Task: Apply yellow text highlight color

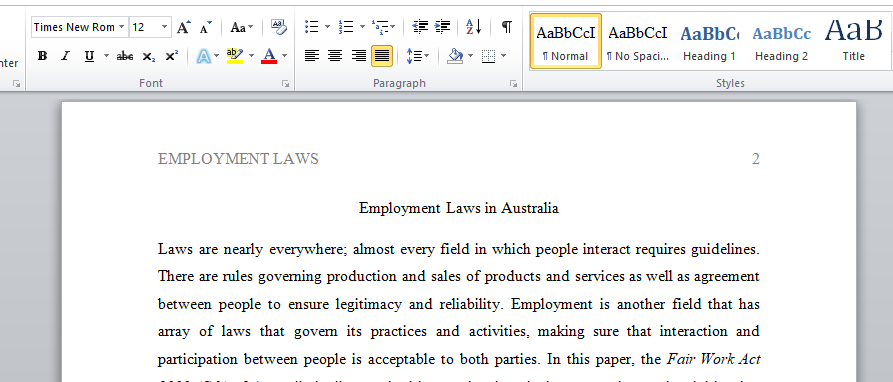Action: click(234, 56)
